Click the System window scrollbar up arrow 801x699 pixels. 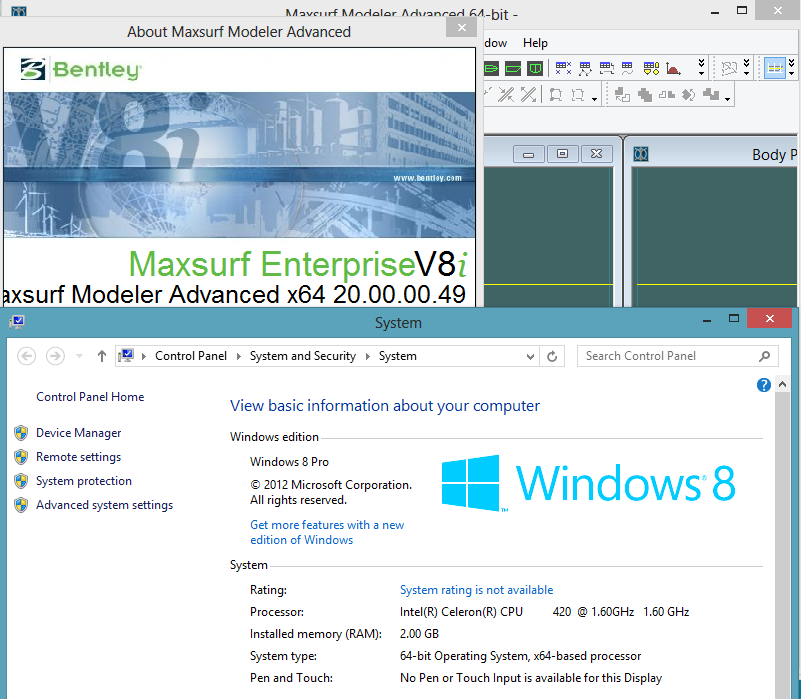point(782,384)
